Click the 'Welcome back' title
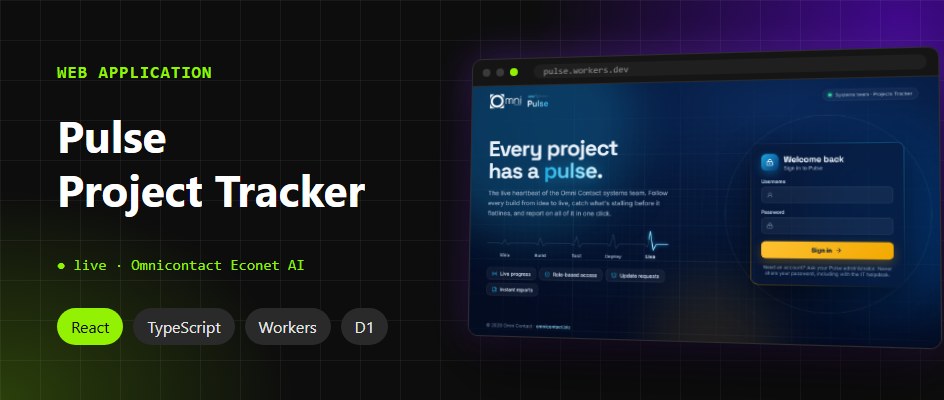 pyautogui.click(x=813, y=160)
